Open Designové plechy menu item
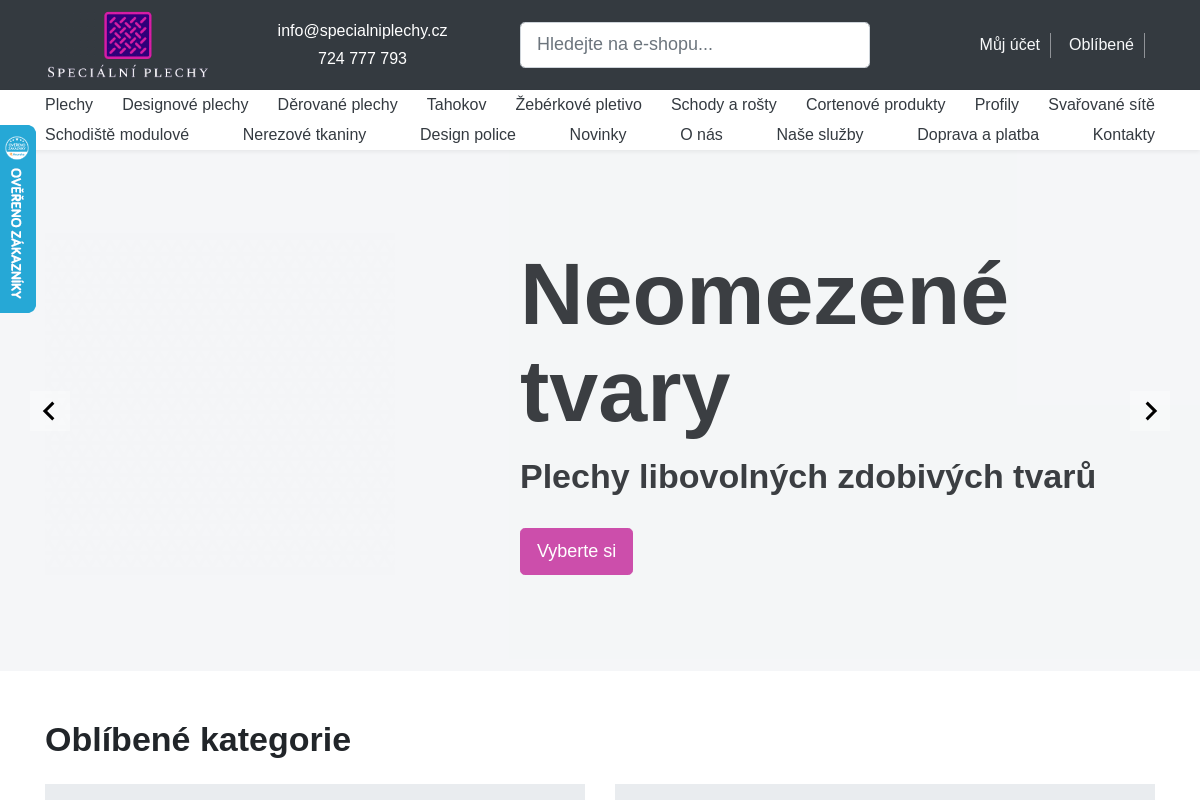Image resolution: width=1200 pixels, height=800 pixels. click(185, 105)
